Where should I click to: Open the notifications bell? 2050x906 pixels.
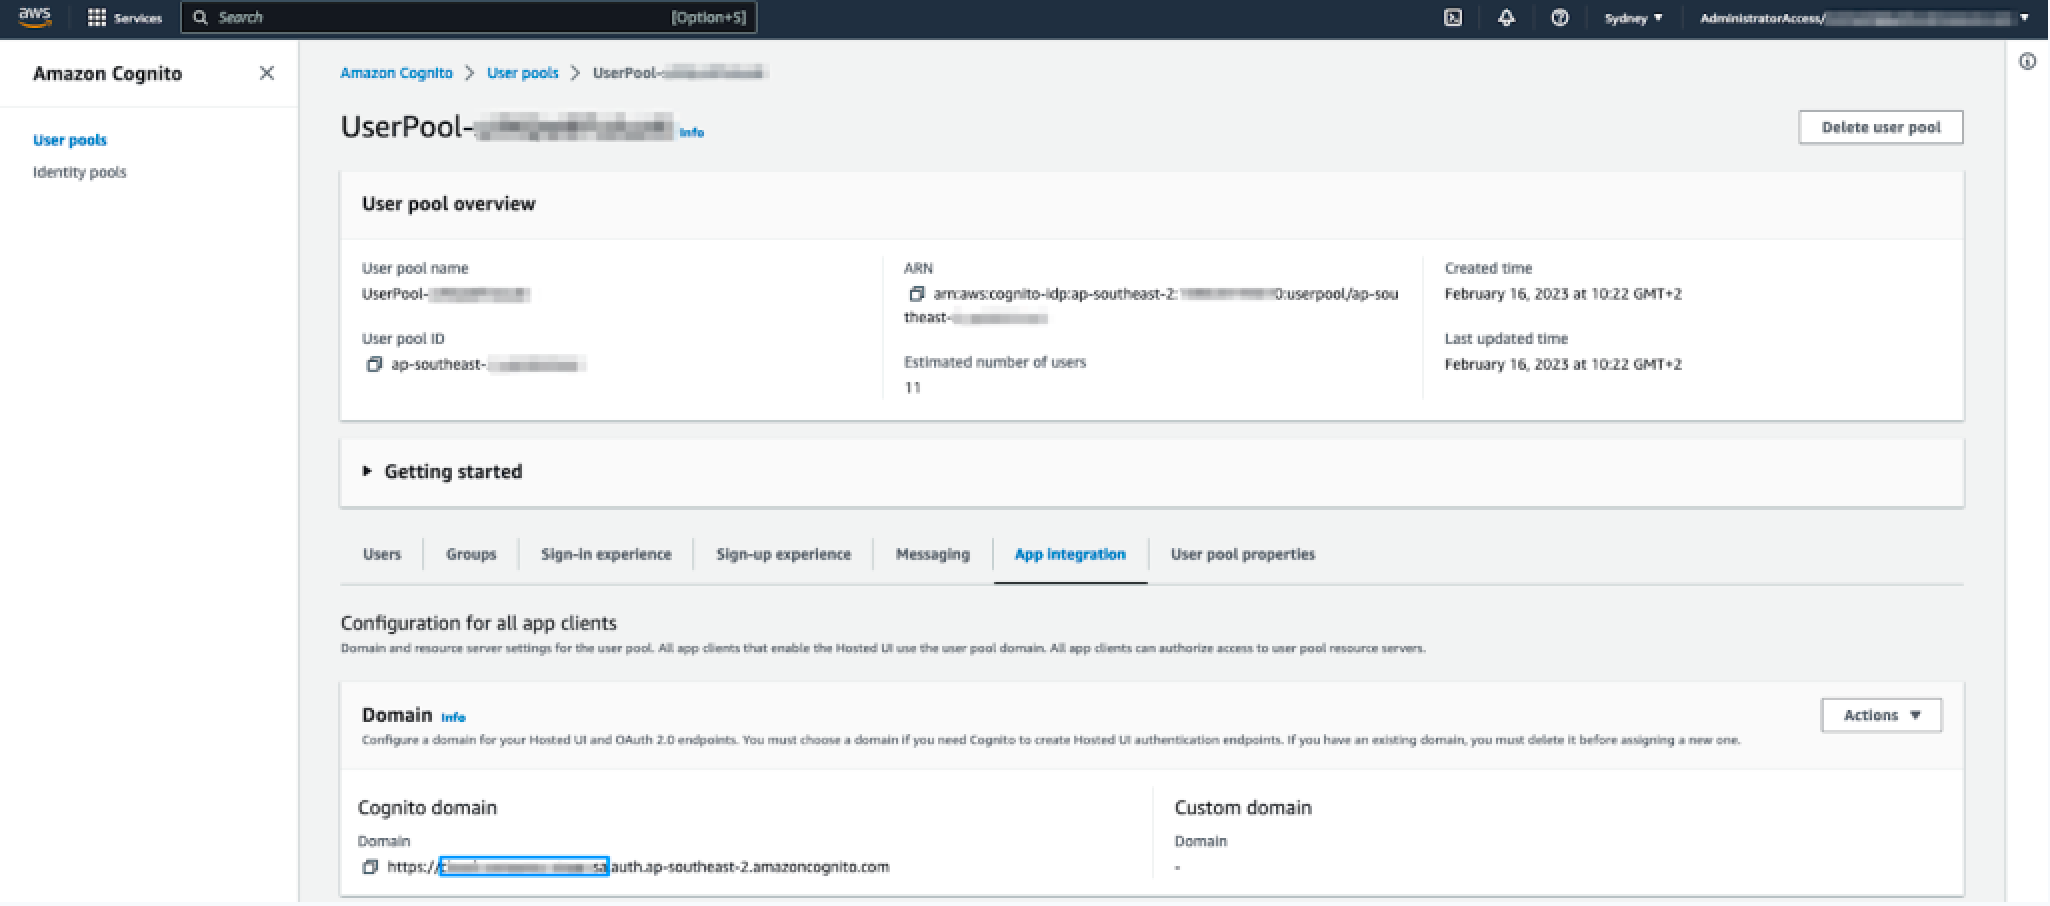pyautogui.click(x=1506, y=18)
